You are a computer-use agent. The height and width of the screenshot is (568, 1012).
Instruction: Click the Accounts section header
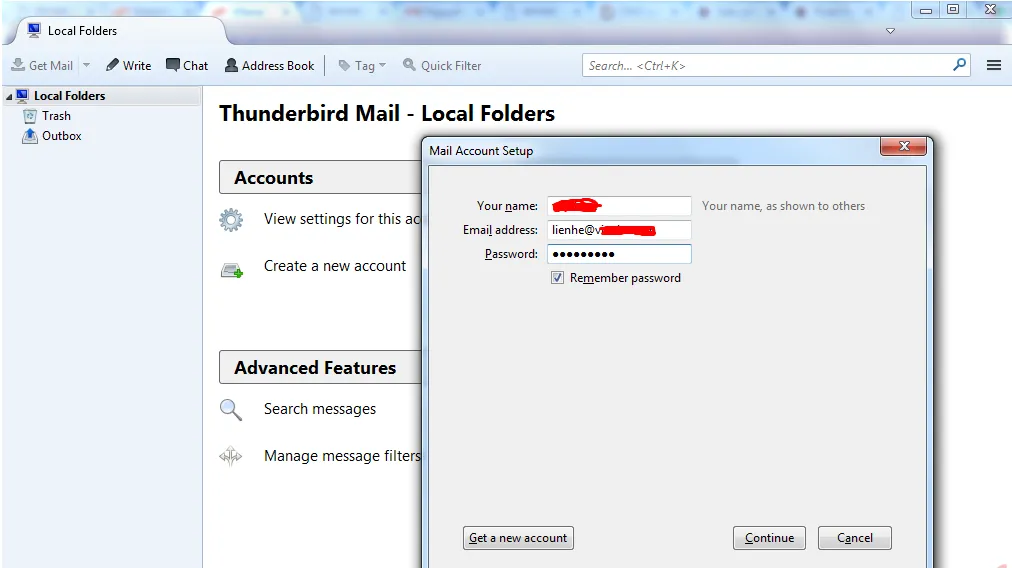[320, 178]
